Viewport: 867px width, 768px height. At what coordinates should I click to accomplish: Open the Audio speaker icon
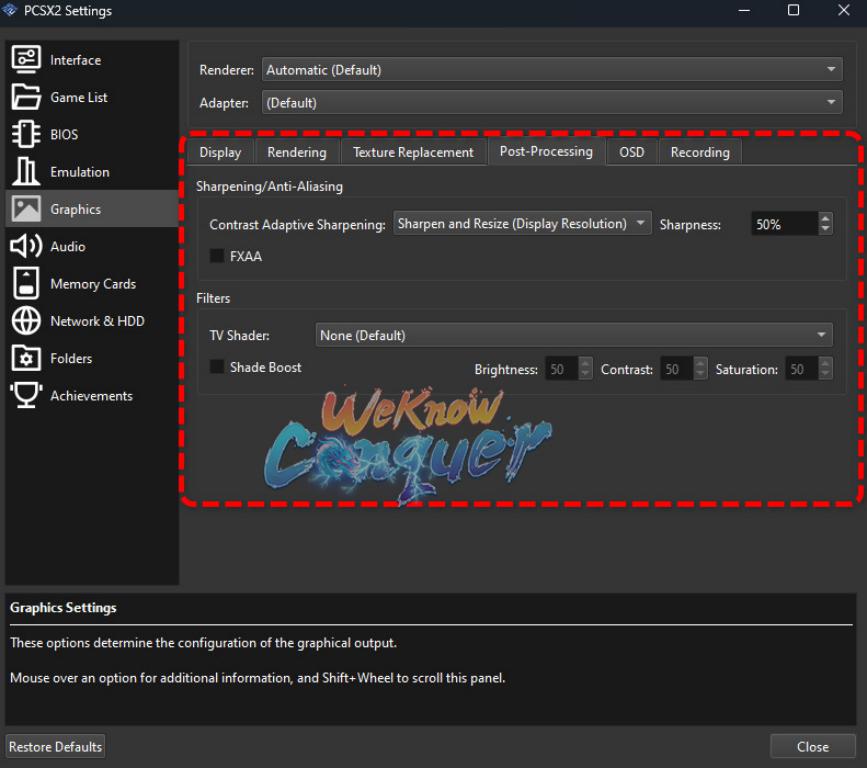click(x=26, y=246)
